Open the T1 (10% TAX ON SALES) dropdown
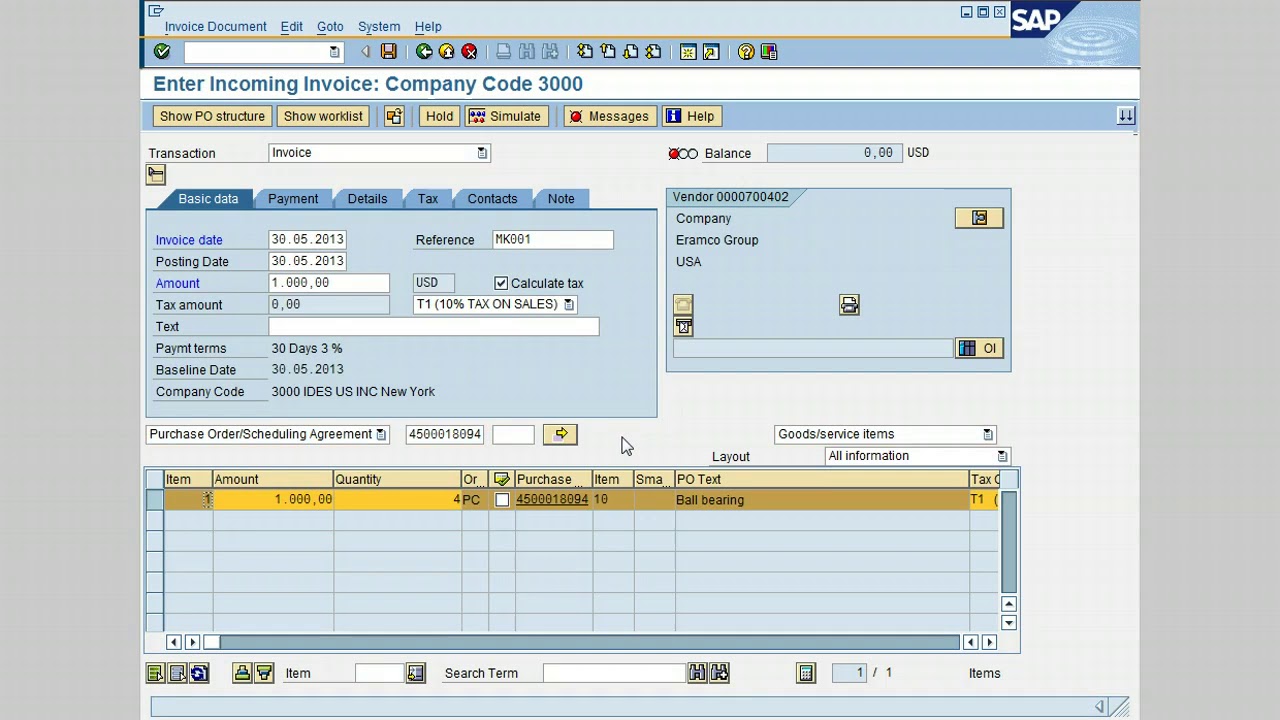The height and width of the screenshot is (720, 1280). (x=569, y=304)
